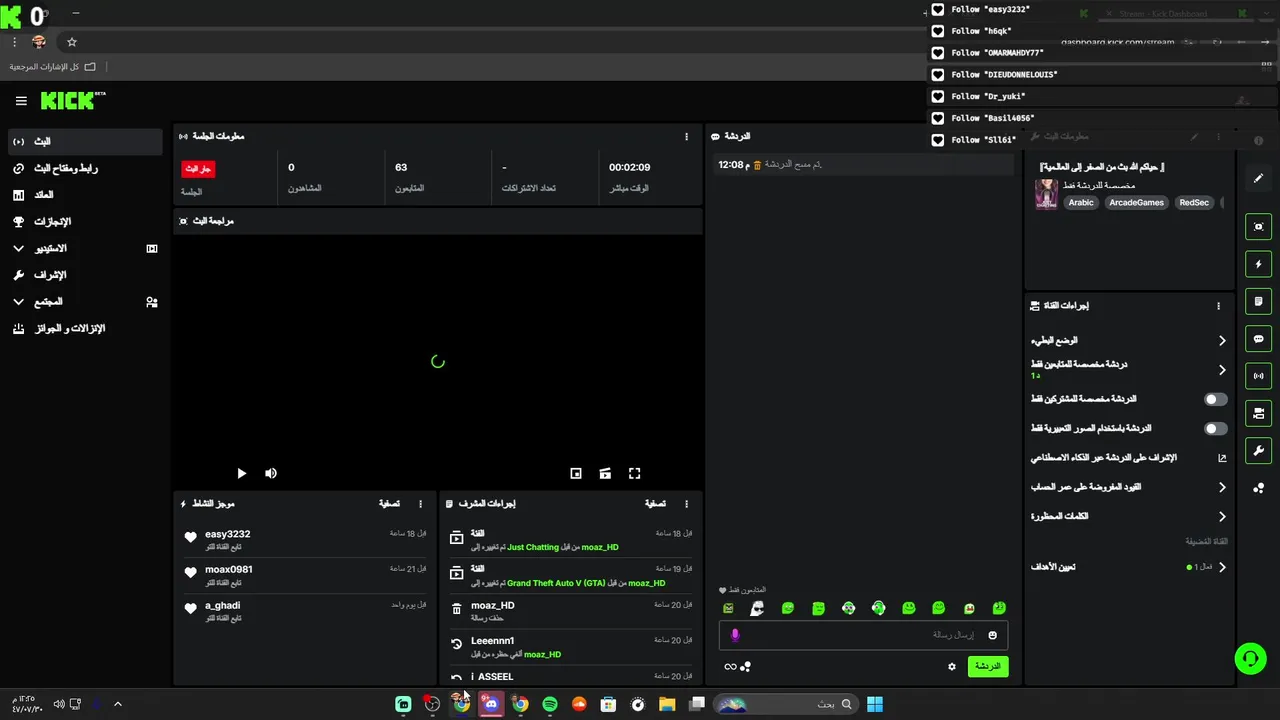This screenshot has width=1280, height=720.
Task: Enable picture-in-picture on stream preview
Action: coord(576,473)
